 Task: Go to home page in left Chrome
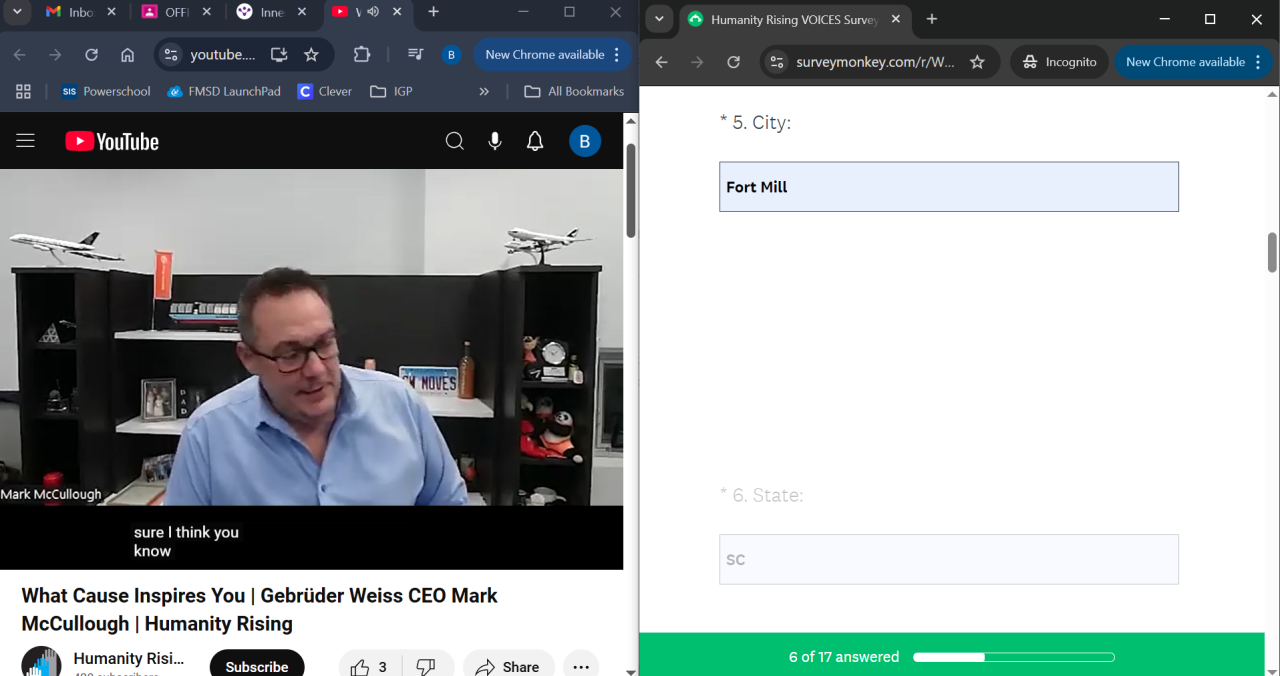(127, 55)
